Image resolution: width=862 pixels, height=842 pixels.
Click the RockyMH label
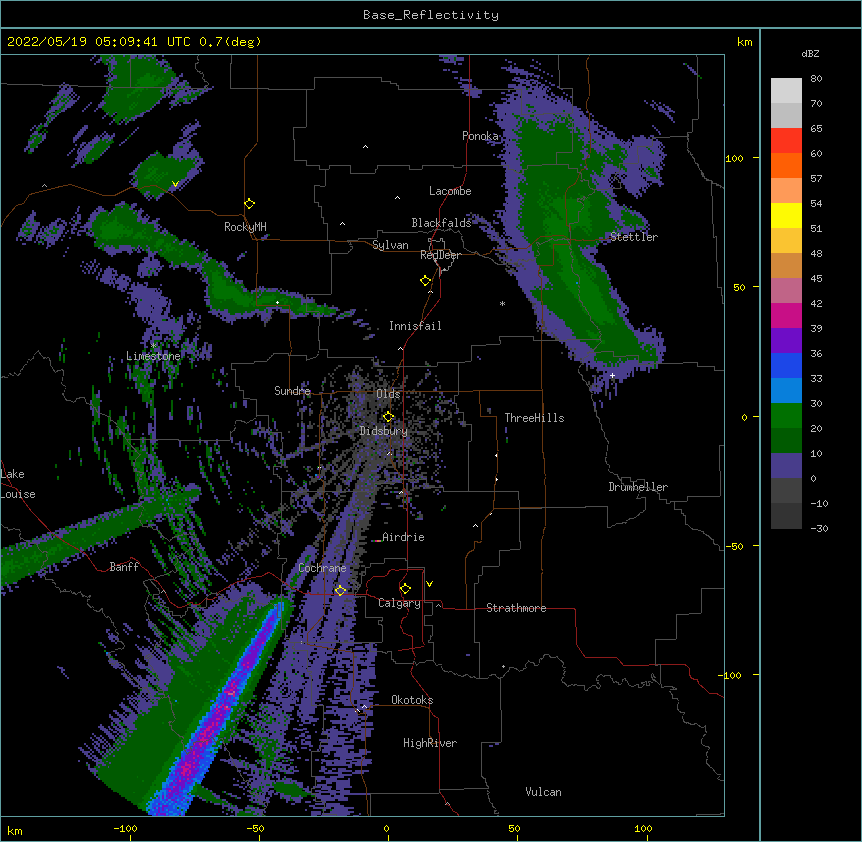[x=245, y=227]
